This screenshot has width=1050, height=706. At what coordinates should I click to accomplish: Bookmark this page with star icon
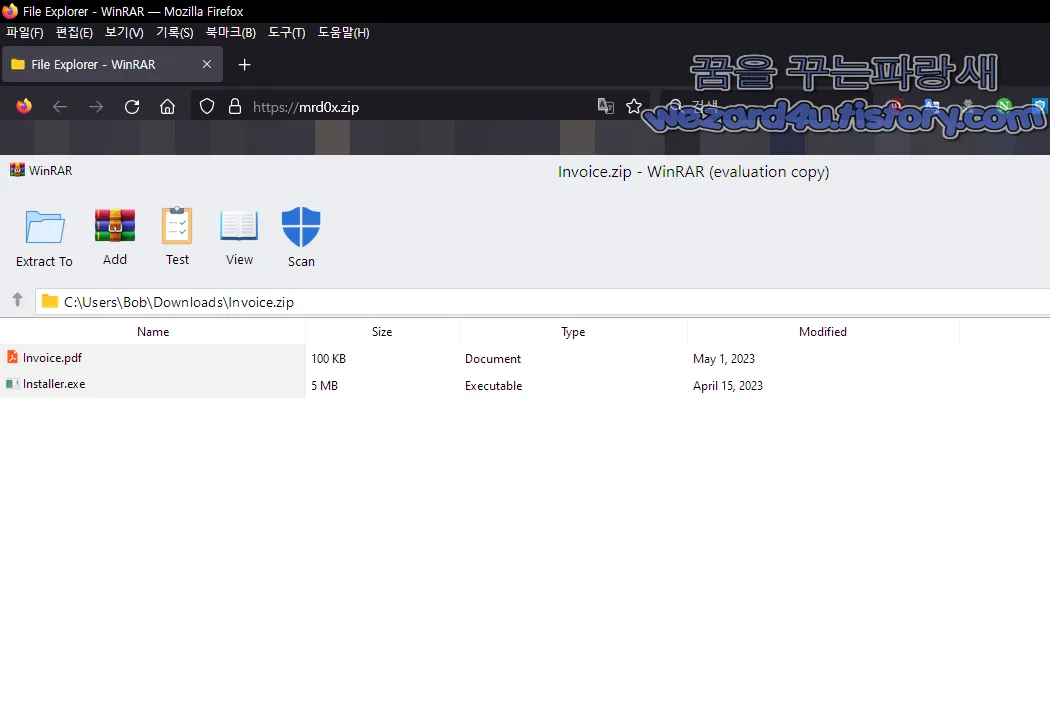(x=633, y=106)
